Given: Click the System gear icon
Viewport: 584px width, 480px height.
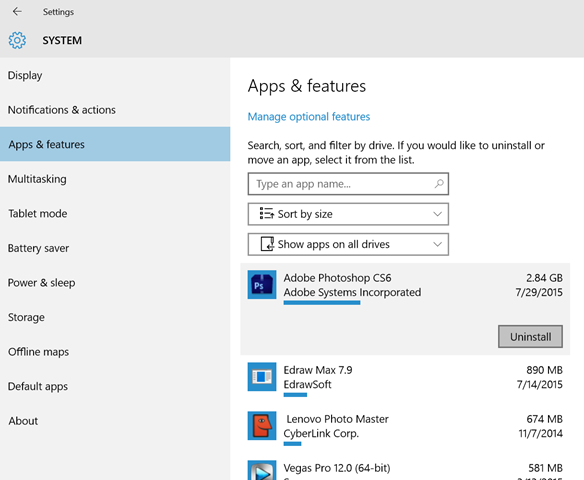Looking at the screenshot, I should coord(17,40).
